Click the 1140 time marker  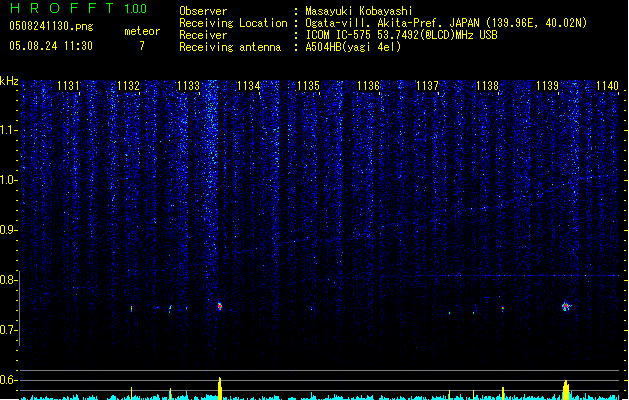coord(607,86)
